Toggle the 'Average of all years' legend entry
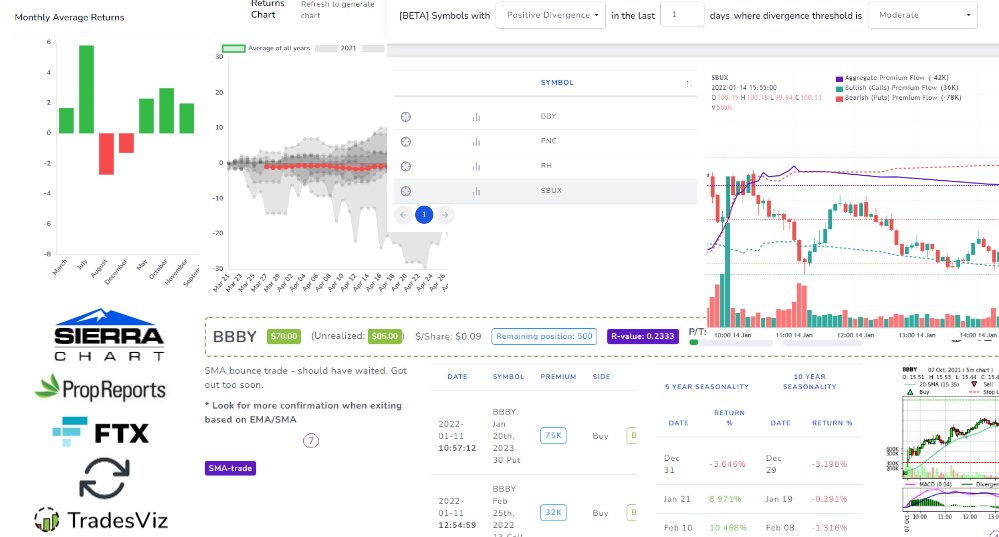The width and height of the screenshot is (999, 537). (x=266, y=48)
